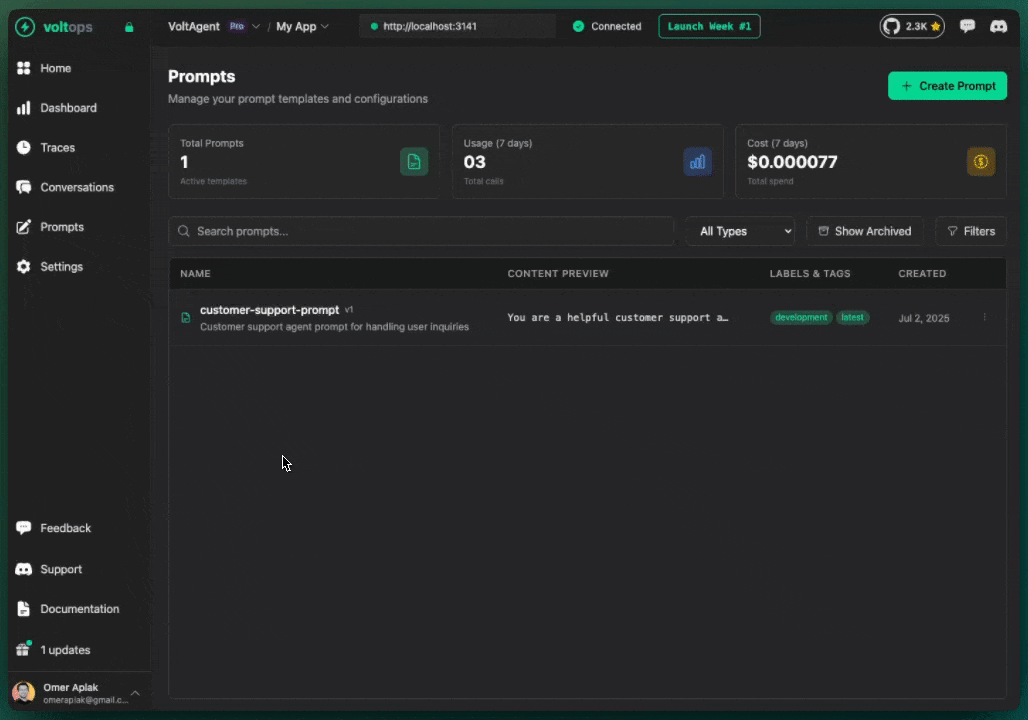This screenshot has height=720, width=1028.
Task: Click the Traces clock icon
Action: tap(24, 148)
